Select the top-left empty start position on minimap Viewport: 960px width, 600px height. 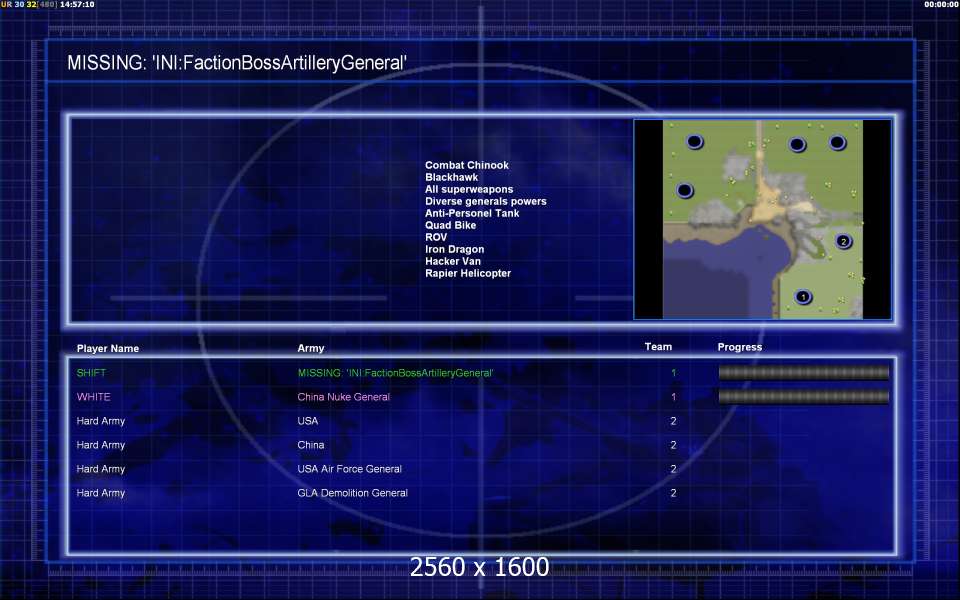[694, 142]
